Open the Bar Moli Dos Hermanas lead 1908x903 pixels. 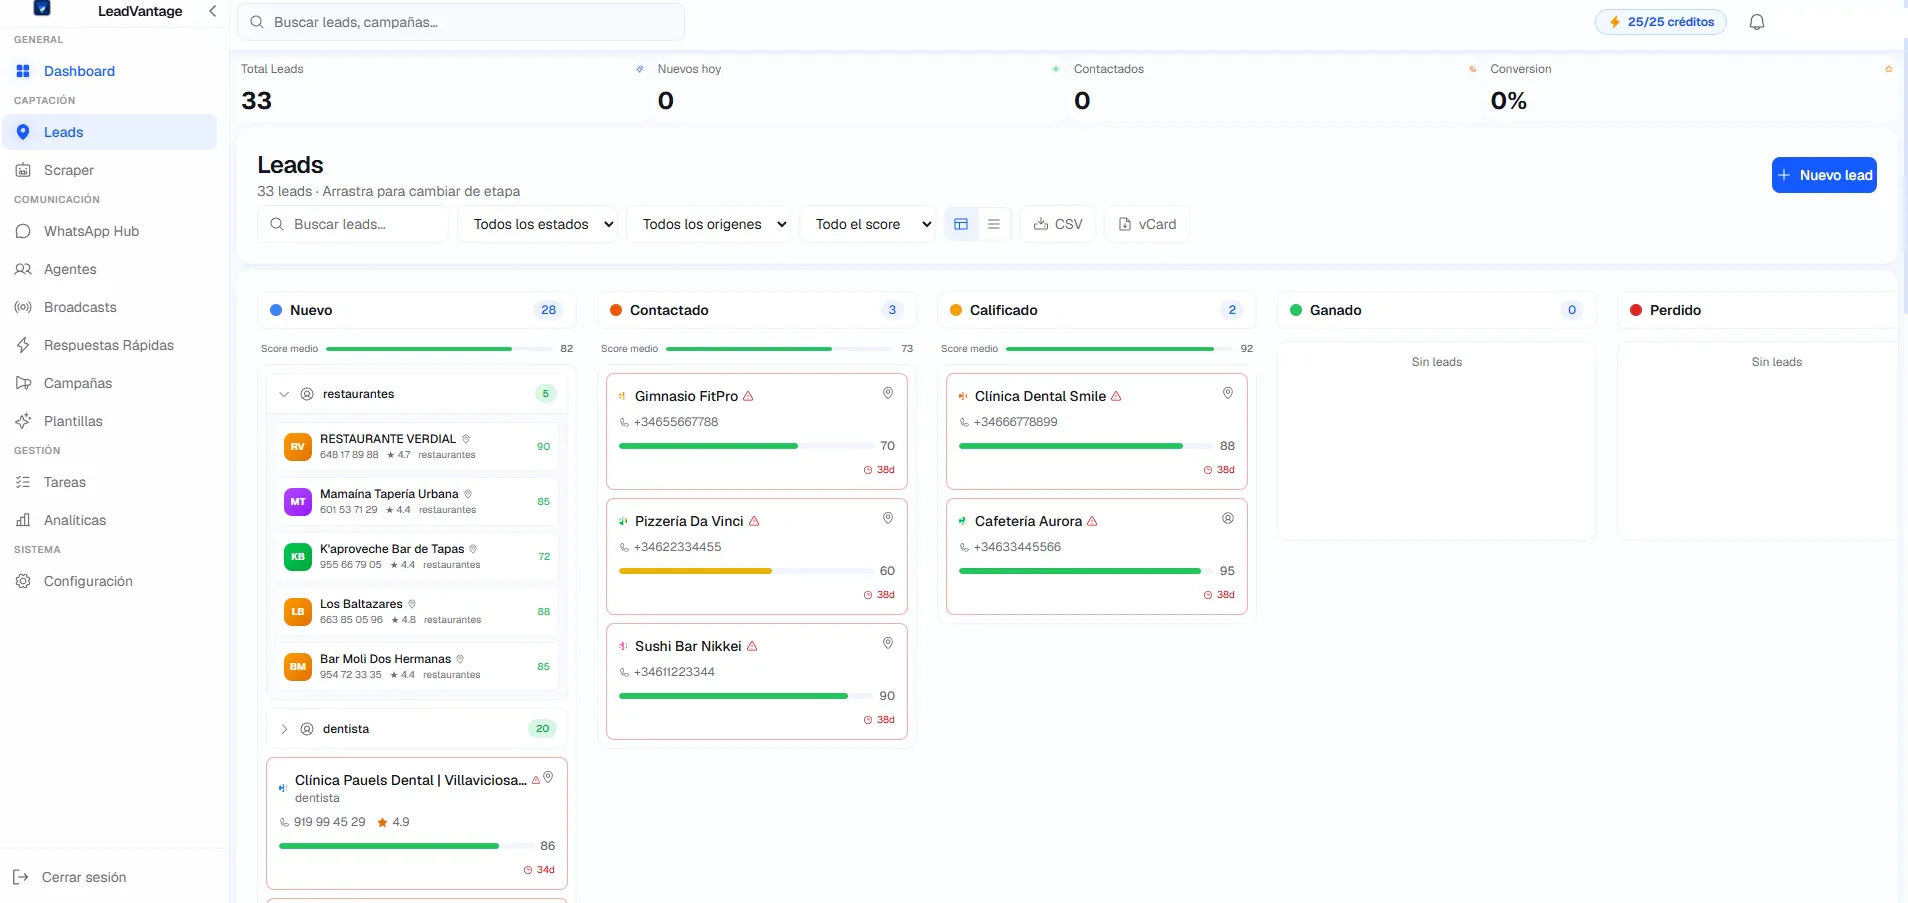417,667
